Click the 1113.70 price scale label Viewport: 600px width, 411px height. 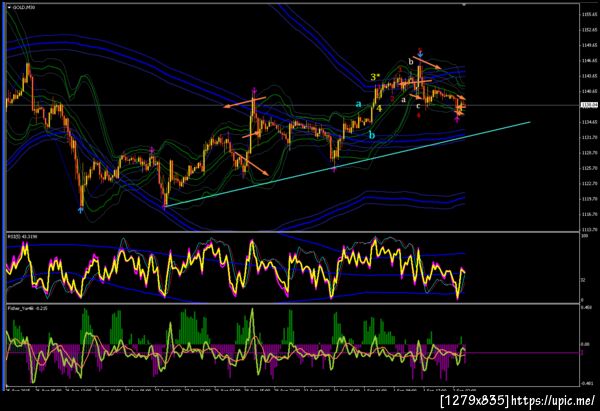point(590,230)
